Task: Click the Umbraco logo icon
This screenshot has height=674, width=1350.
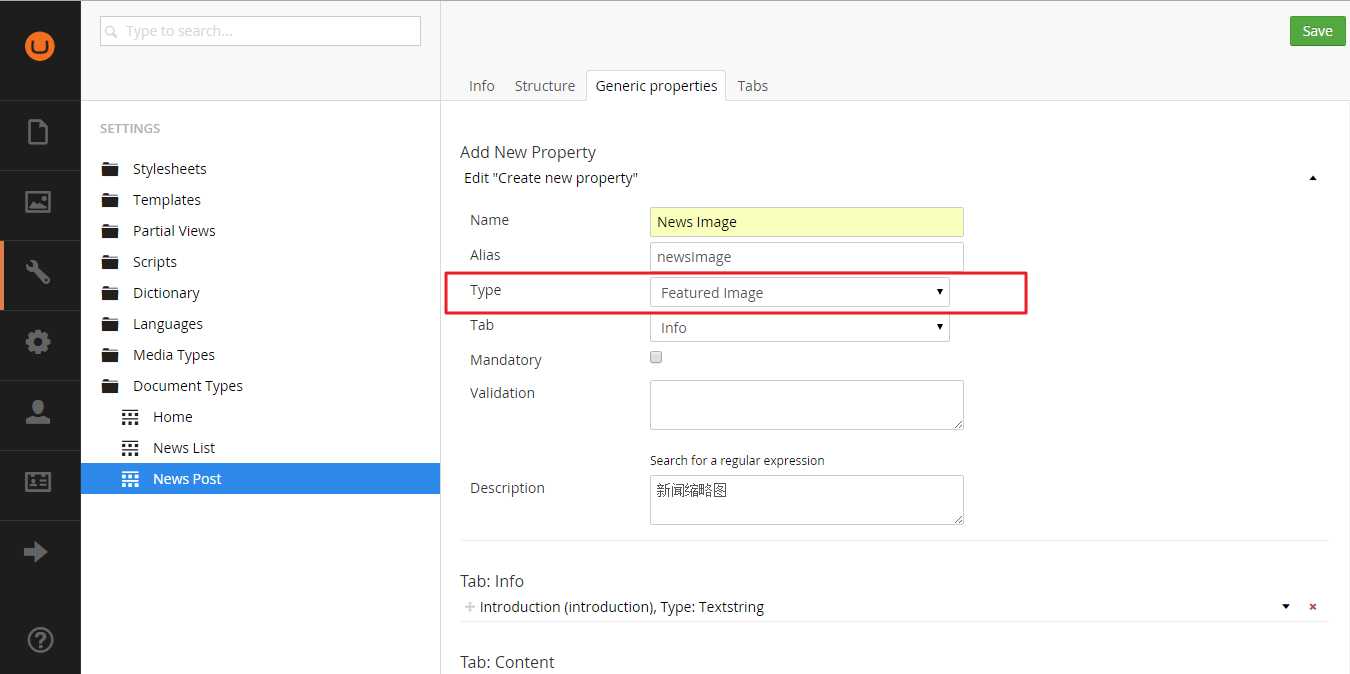Action: tap(40, 46)
